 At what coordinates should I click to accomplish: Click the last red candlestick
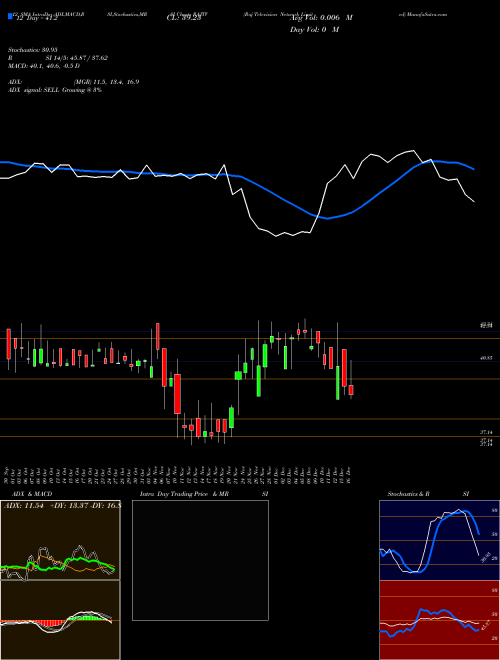351,390
